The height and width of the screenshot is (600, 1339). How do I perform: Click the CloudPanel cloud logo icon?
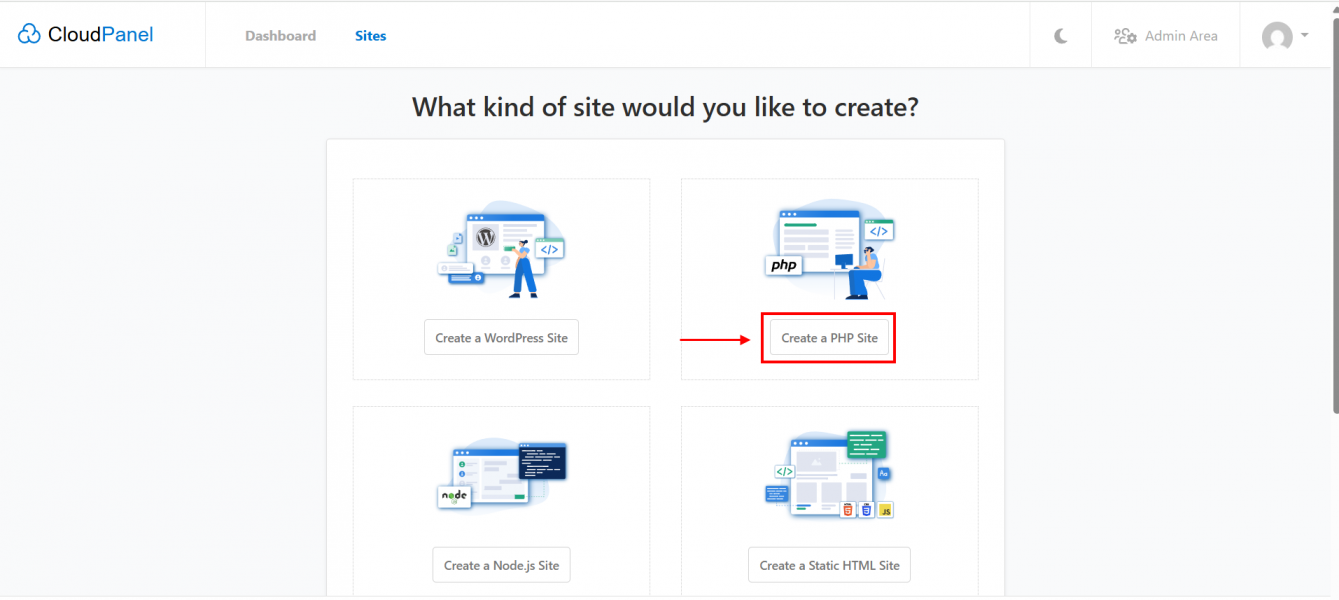29,35
